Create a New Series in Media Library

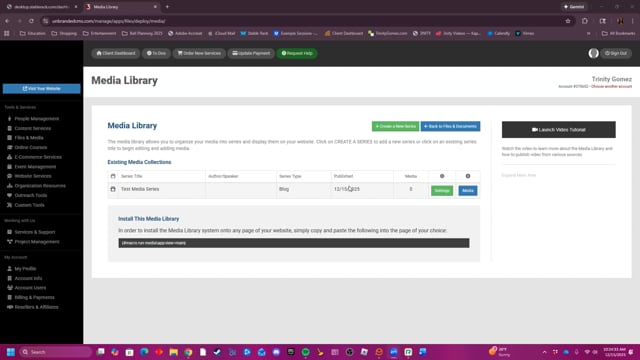pos(395,126)
